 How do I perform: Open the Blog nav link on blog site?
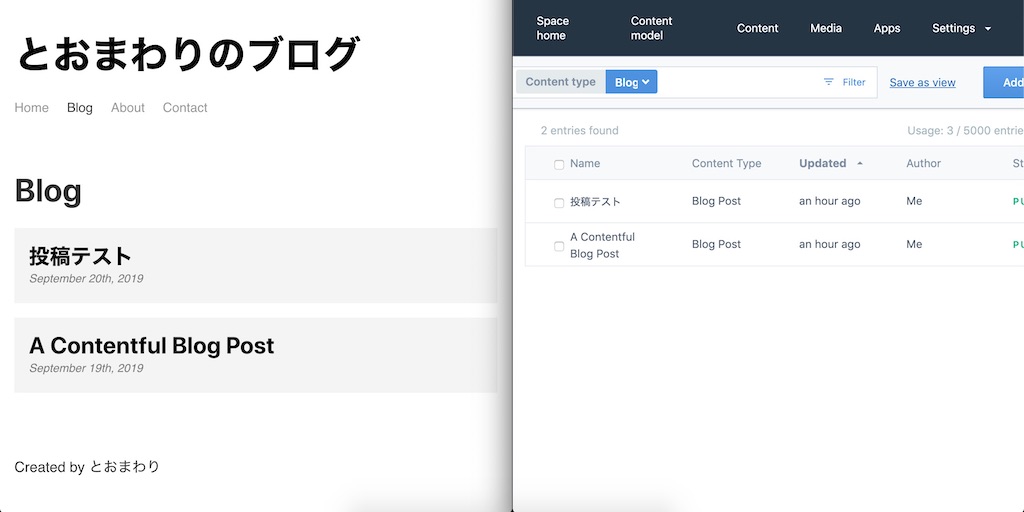click(x=80, y=108)
